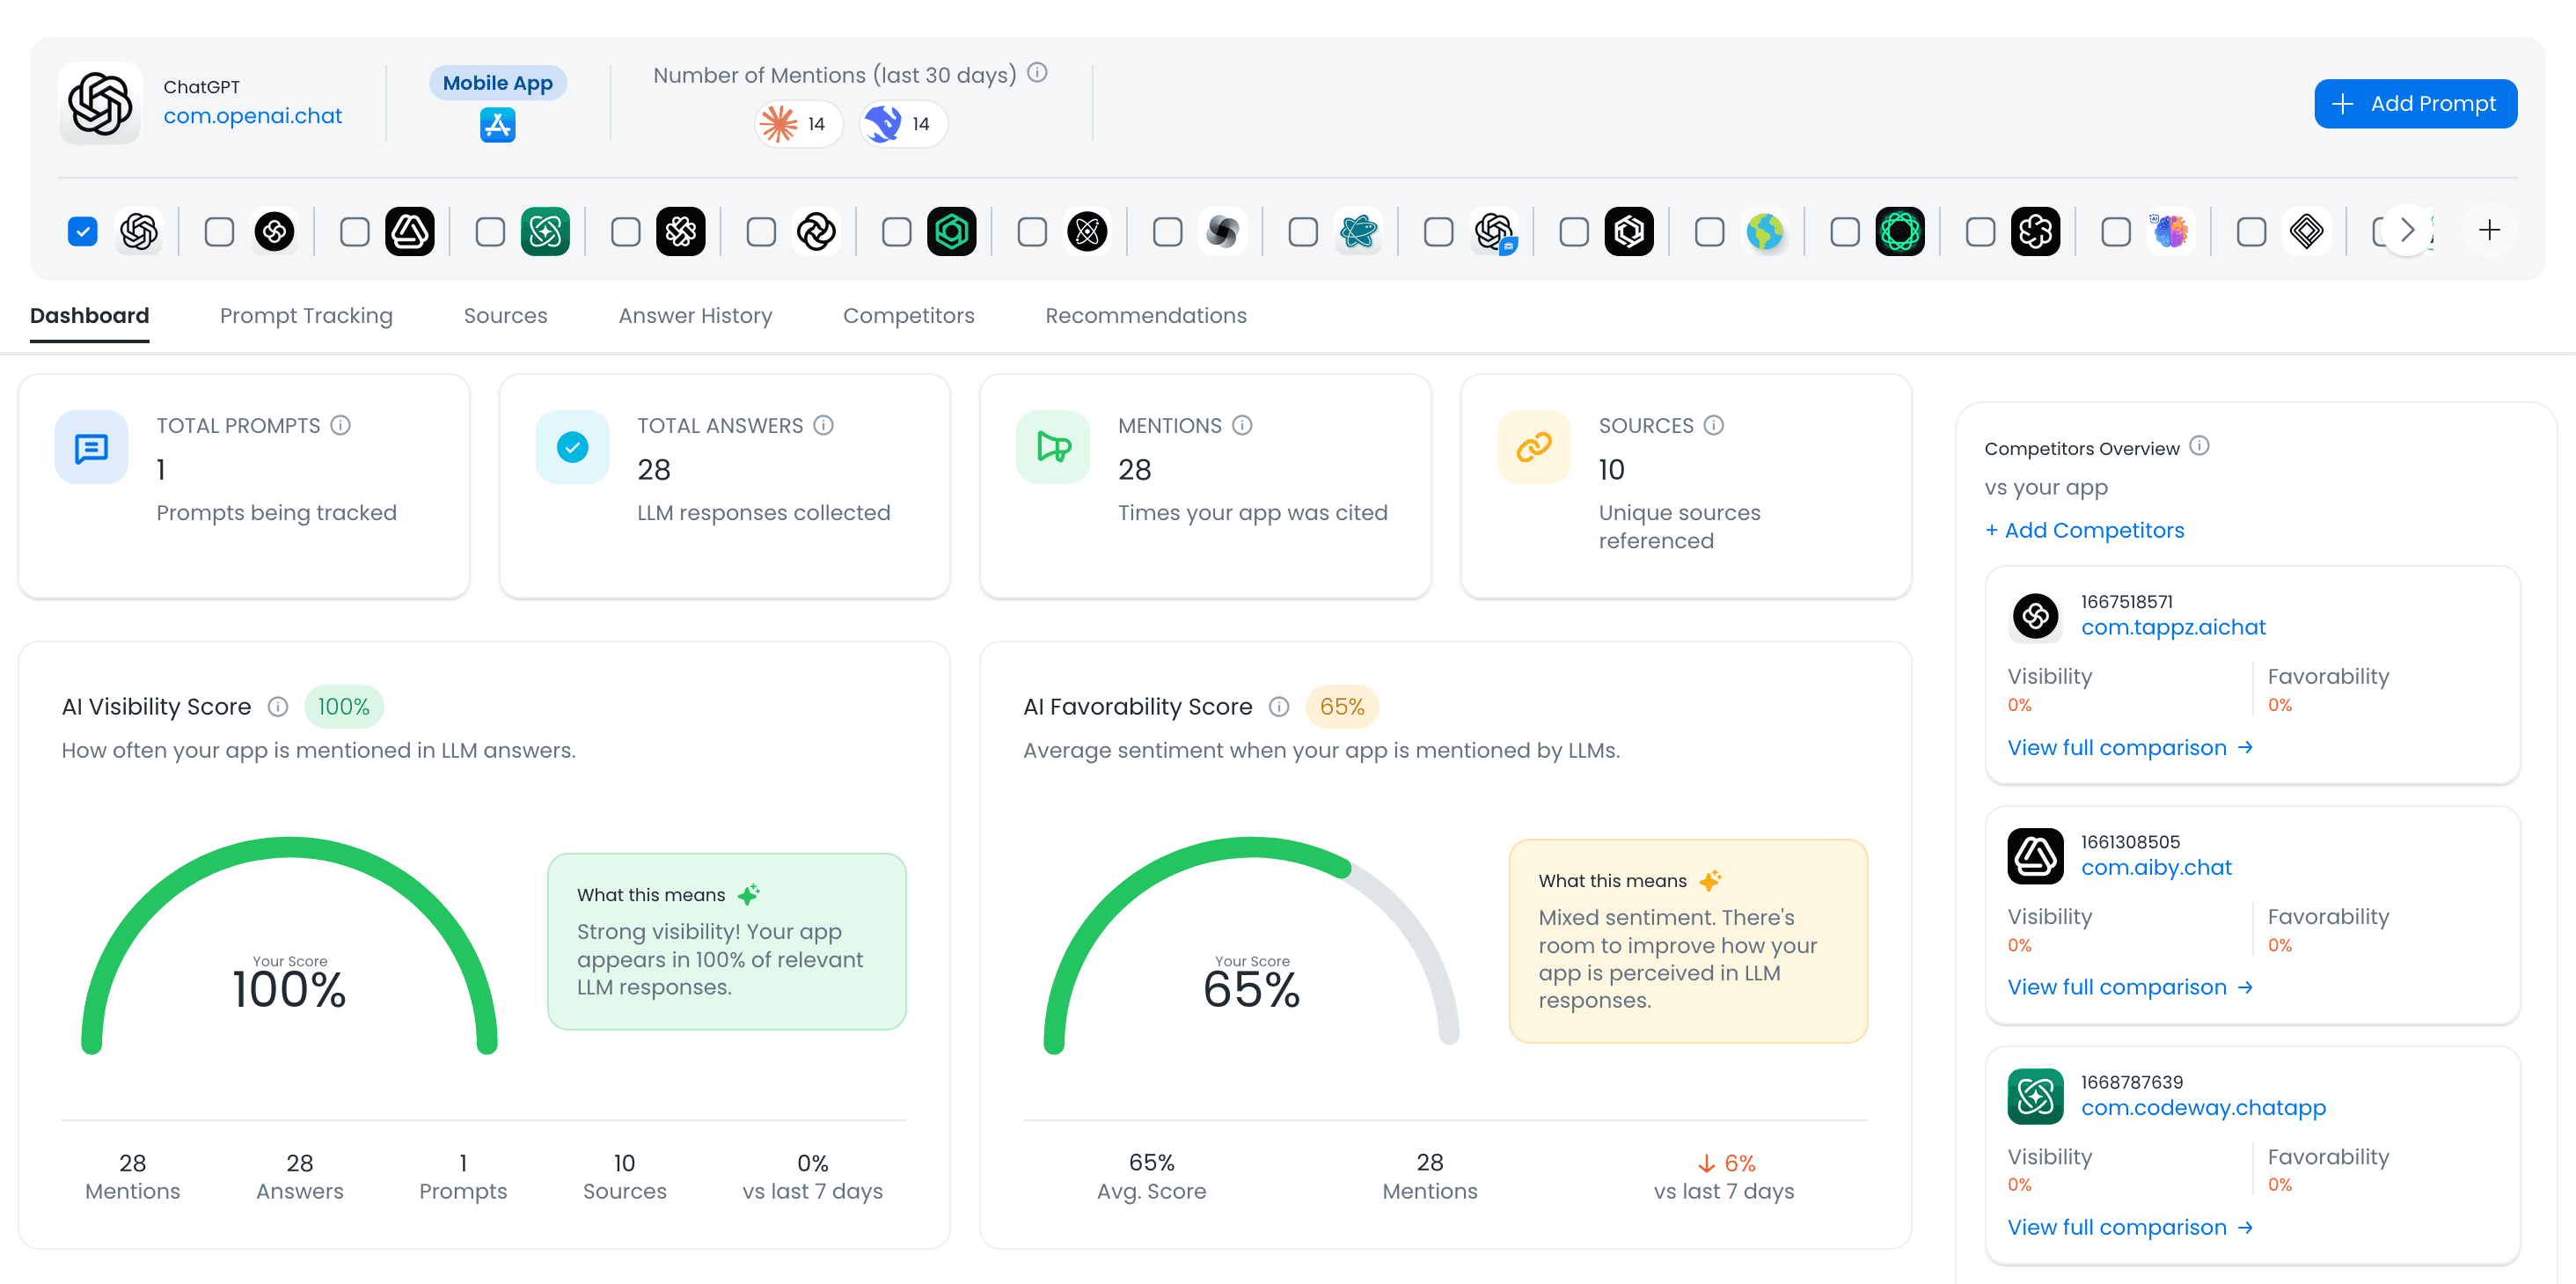Click the nested diamonds app icon
The image size is (2576, 1284).
[x=2307, y=232]
